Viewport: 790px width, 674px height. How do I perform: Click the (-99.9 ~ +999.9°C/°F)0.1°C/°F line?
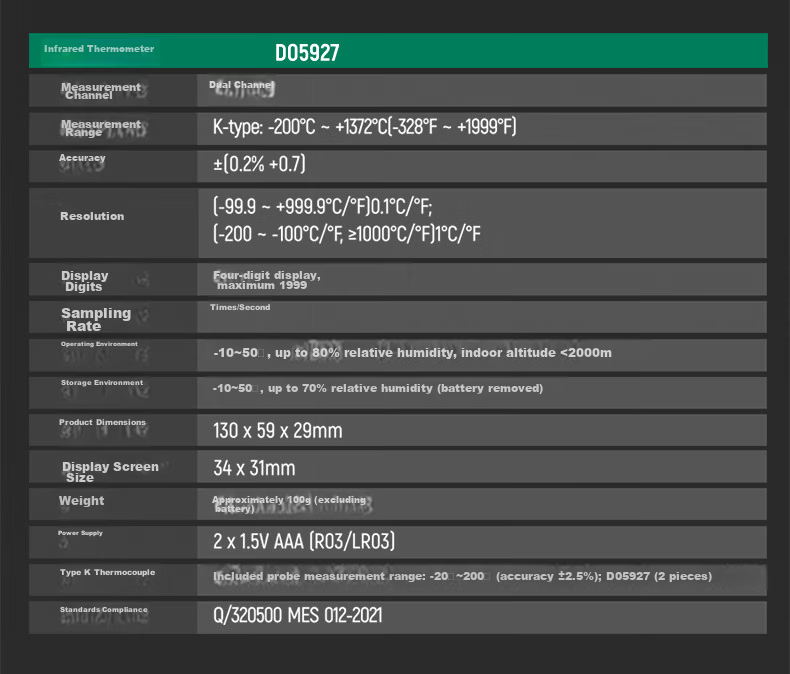(322, 206)
